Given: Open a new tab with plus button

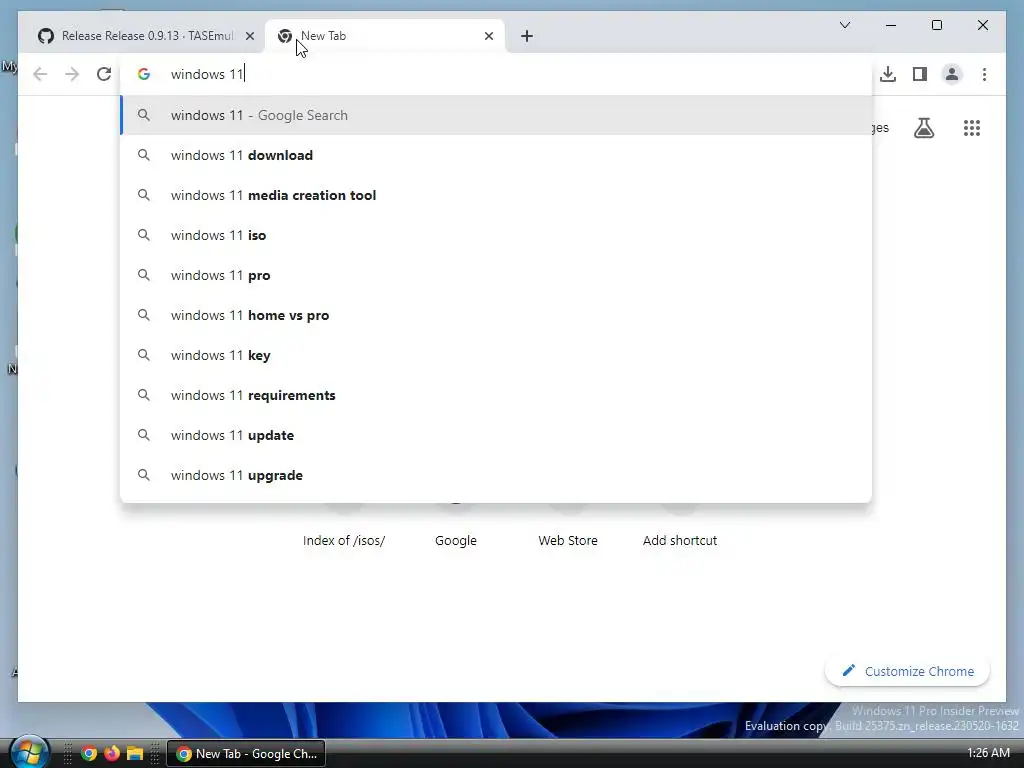Looking at the screenshot, I should point(527,36).
